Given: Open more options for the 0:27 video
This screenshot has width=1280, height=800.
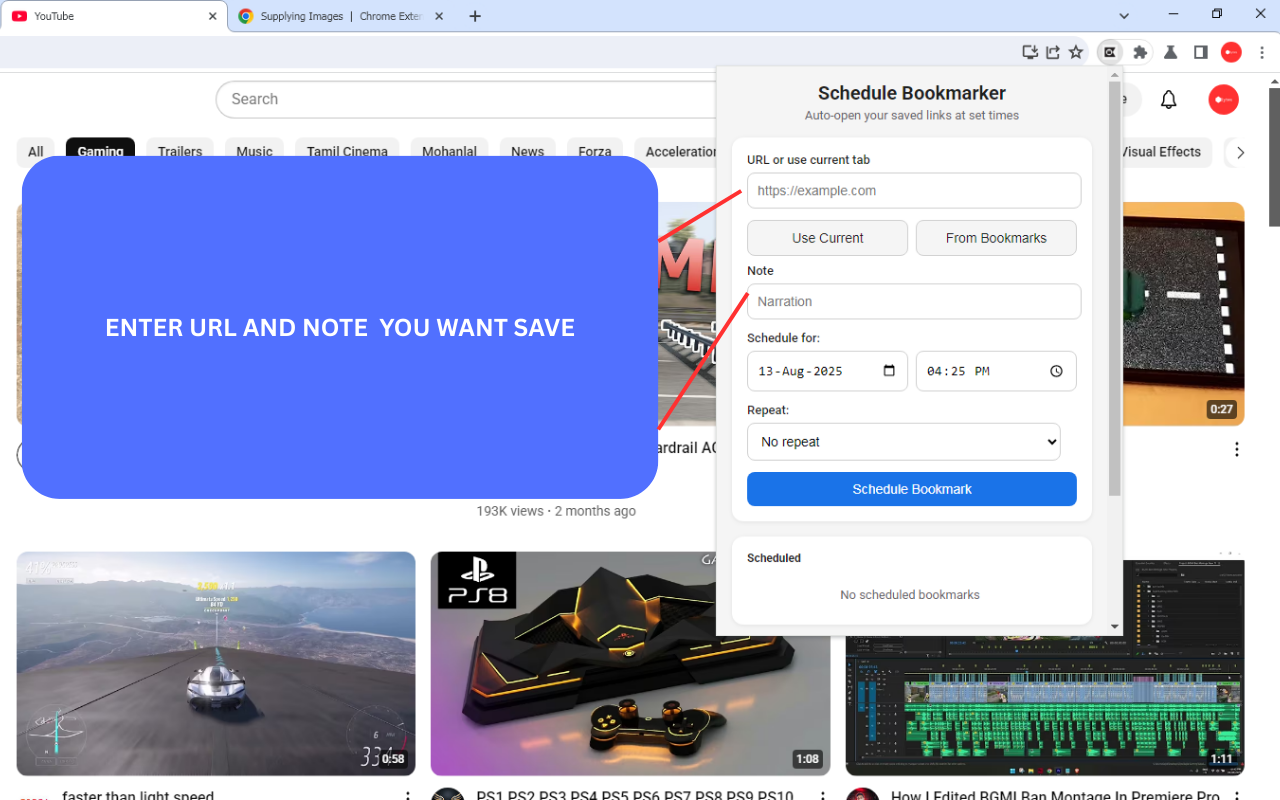Looking at the screenshot, I should point(1237,449).
